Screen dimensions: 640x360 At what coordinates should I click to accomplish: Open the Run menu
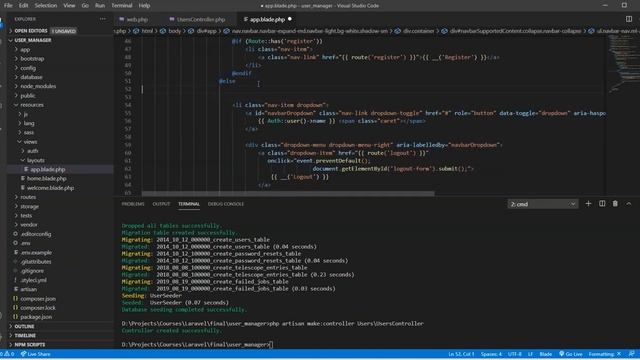pos(100,6)
